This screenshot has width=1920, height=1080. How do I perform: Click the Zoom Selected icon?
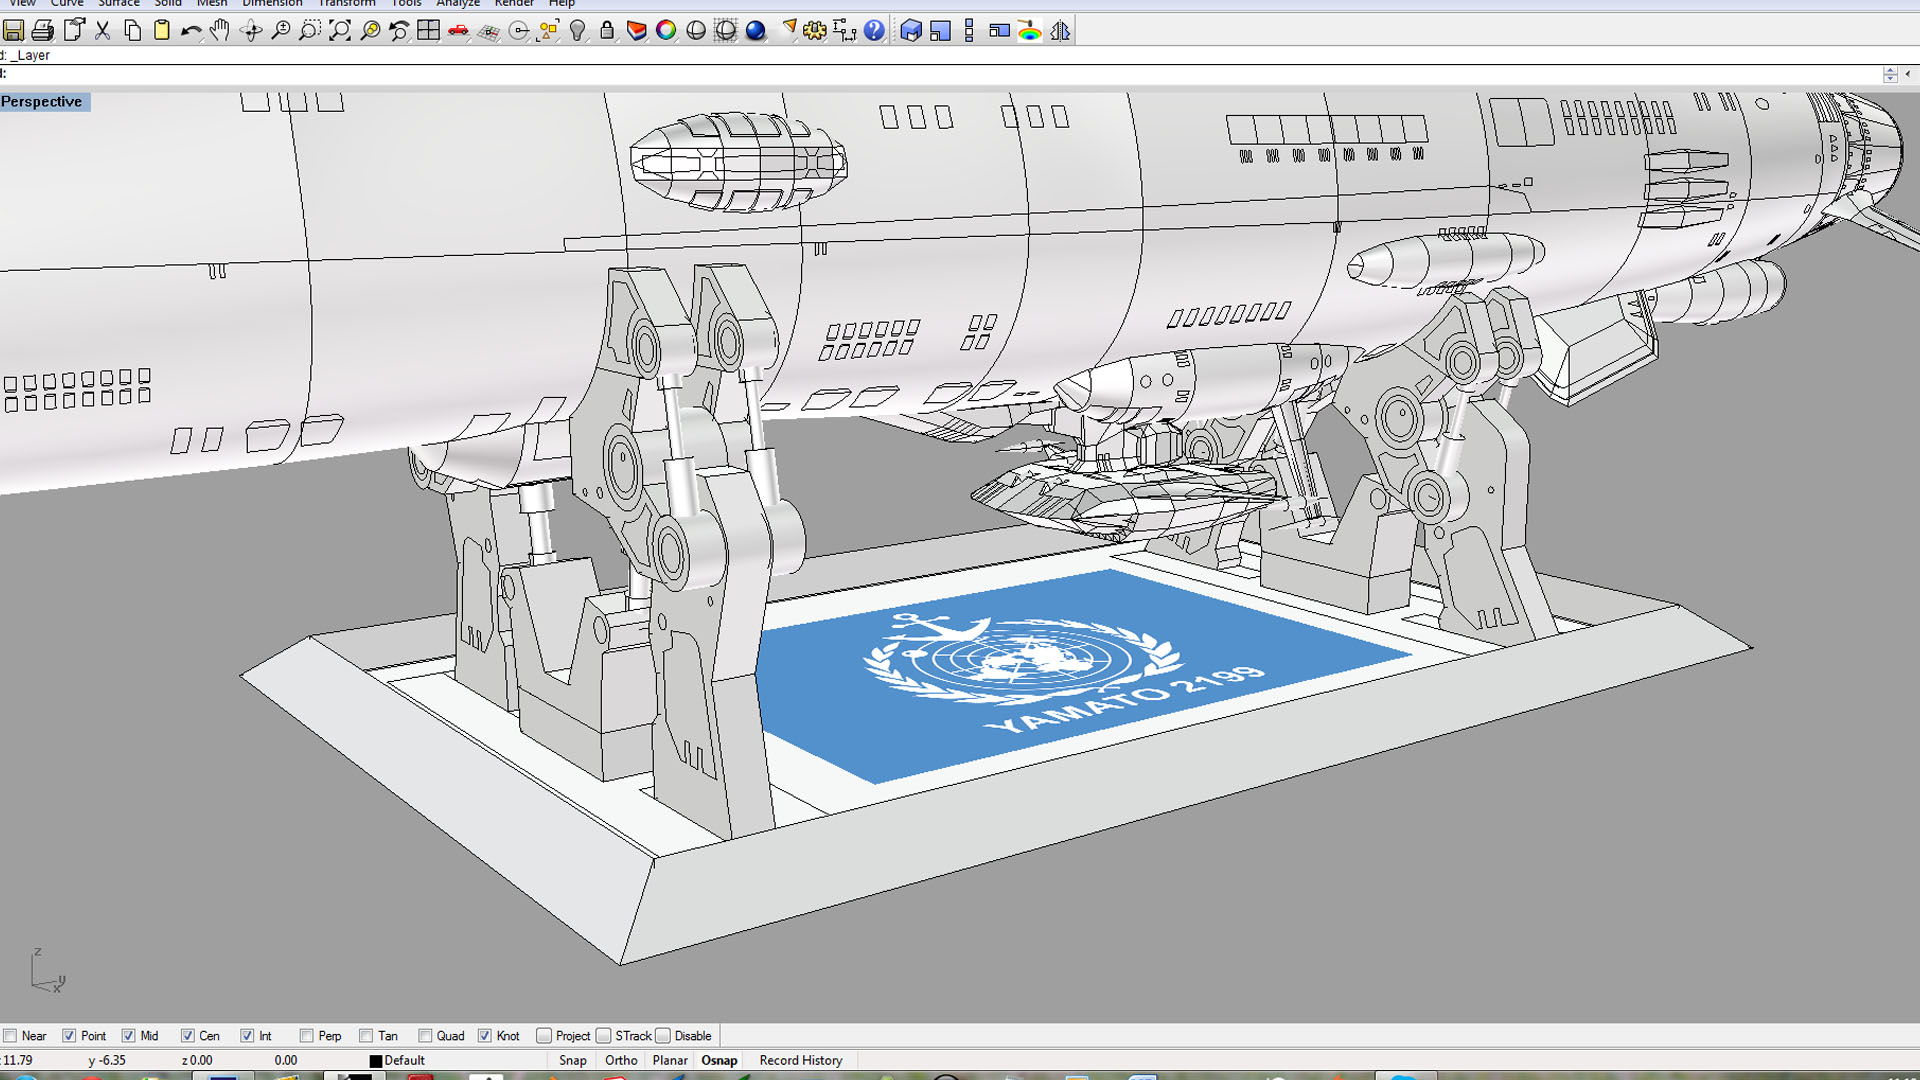click(x=370, y=31)
